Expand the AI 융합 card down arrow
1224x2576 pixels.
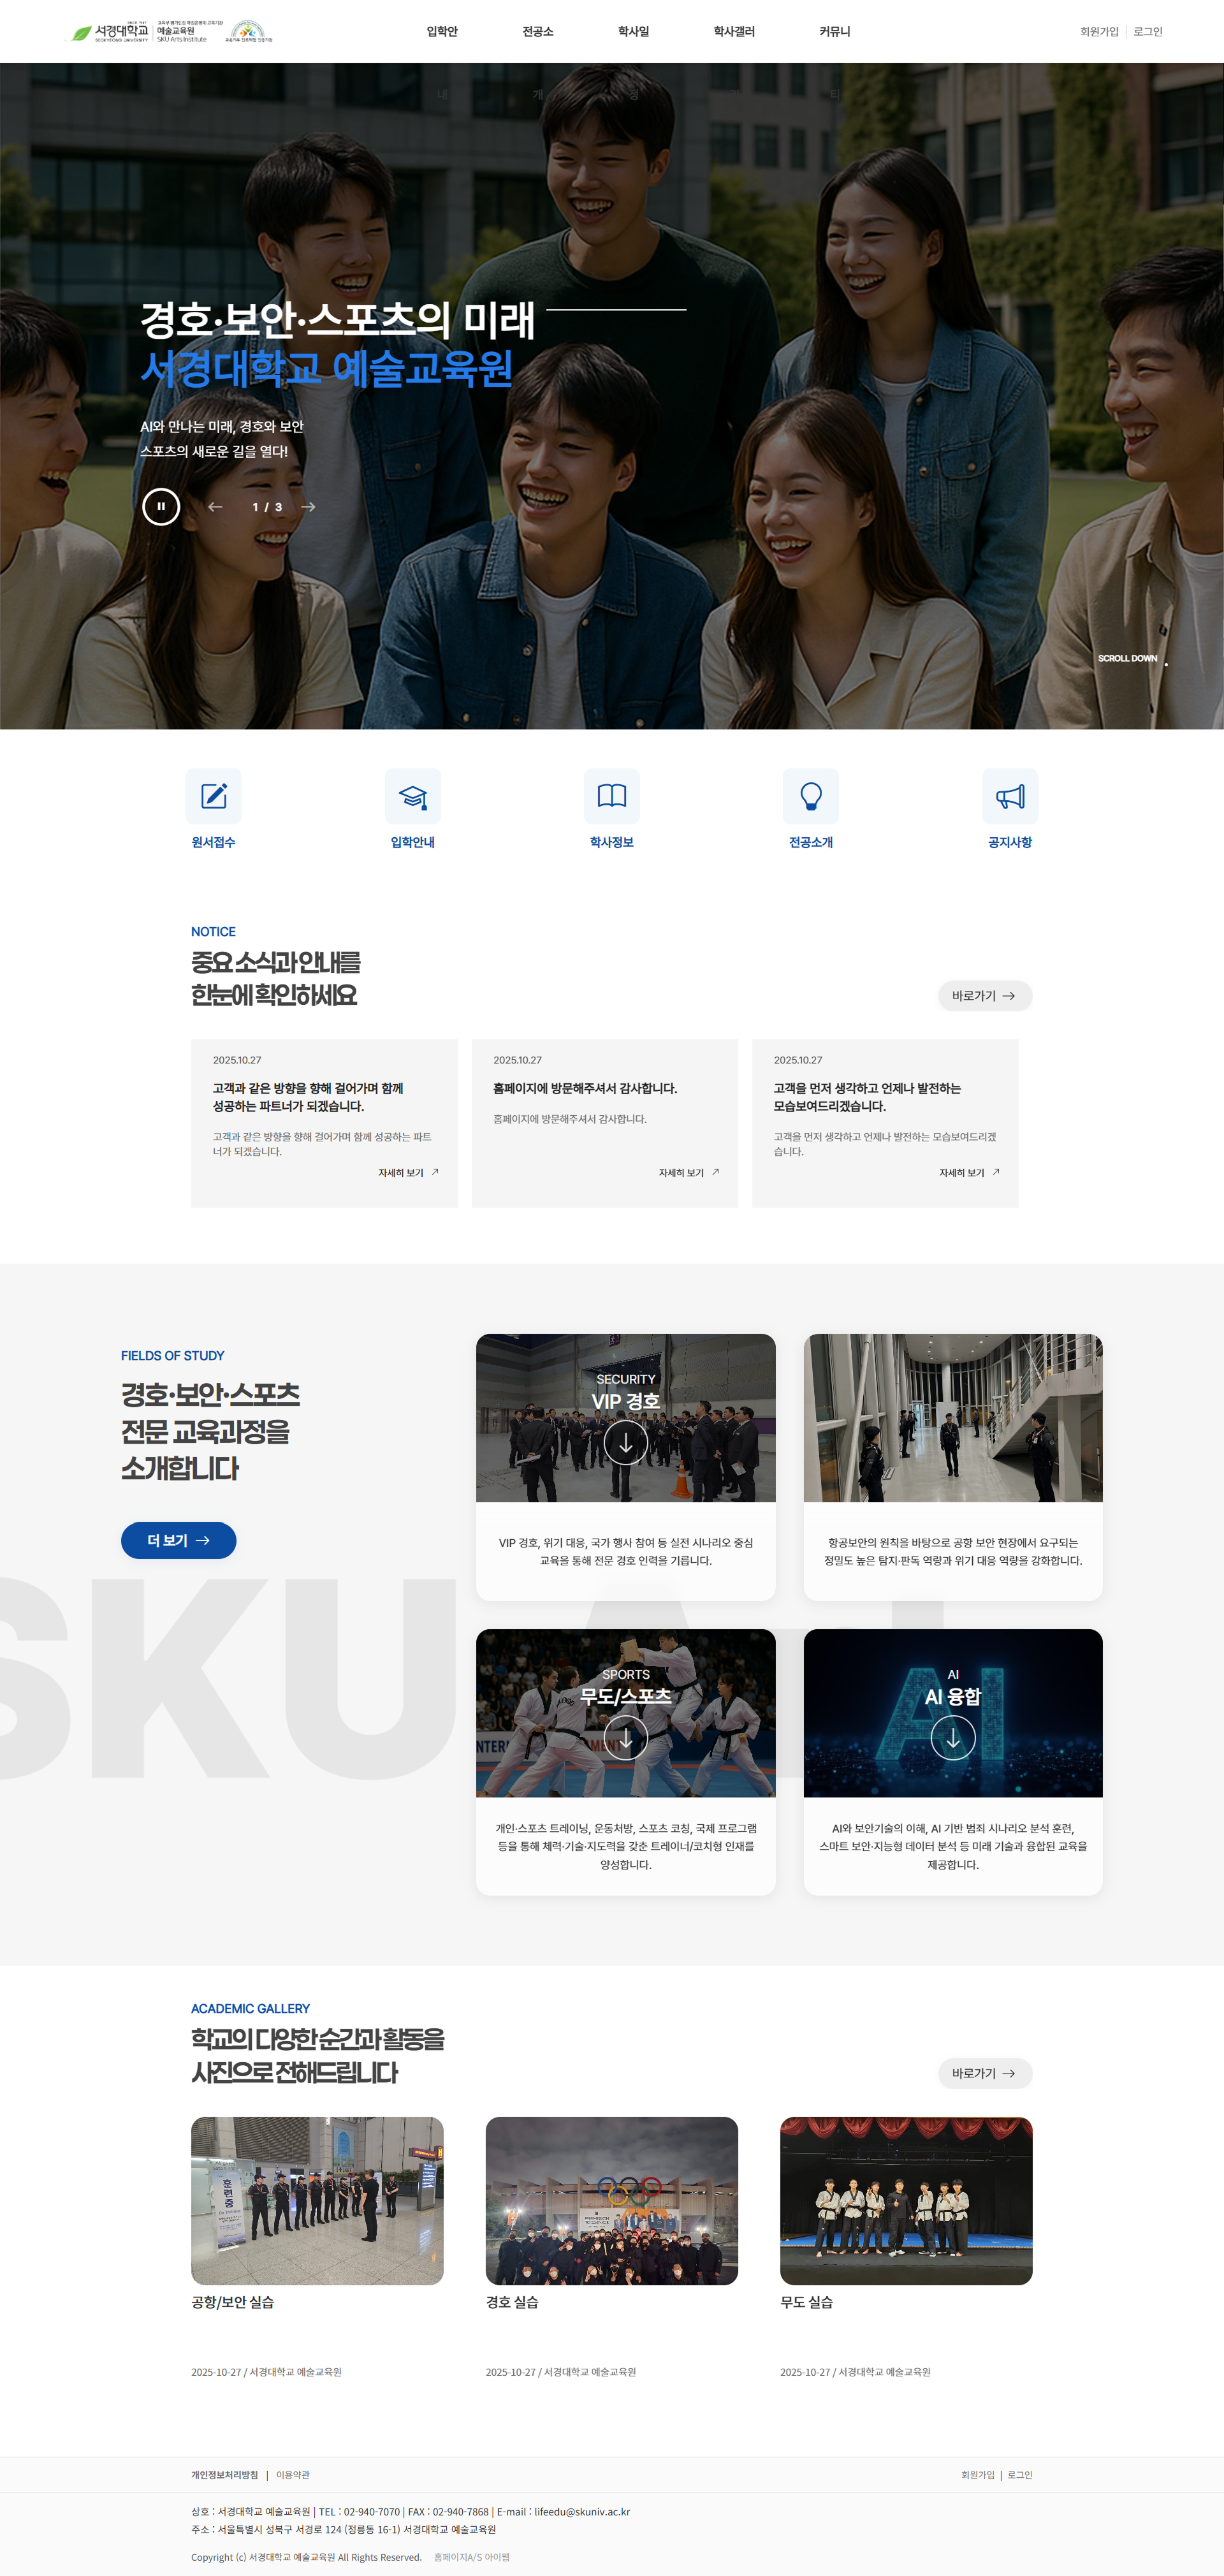(x=952, y=1738)
